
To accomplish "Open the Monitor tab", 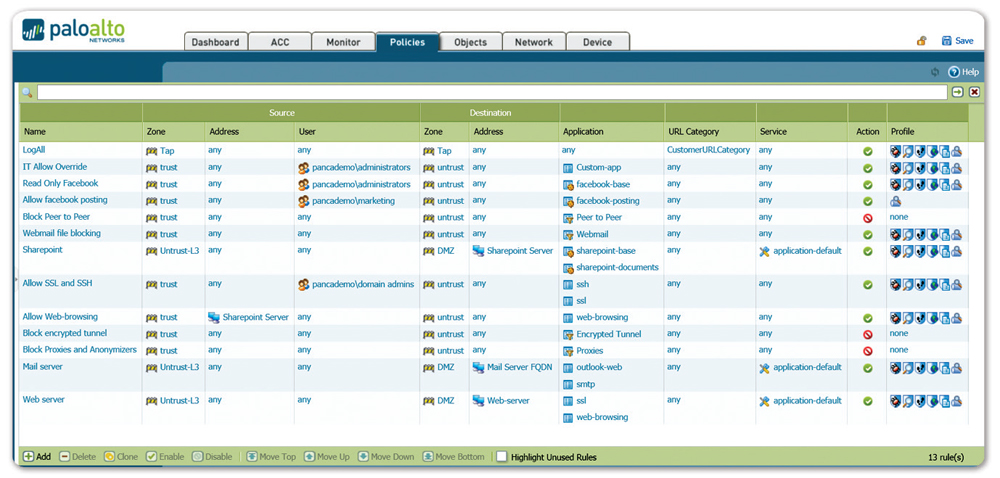I will [343, 42].
